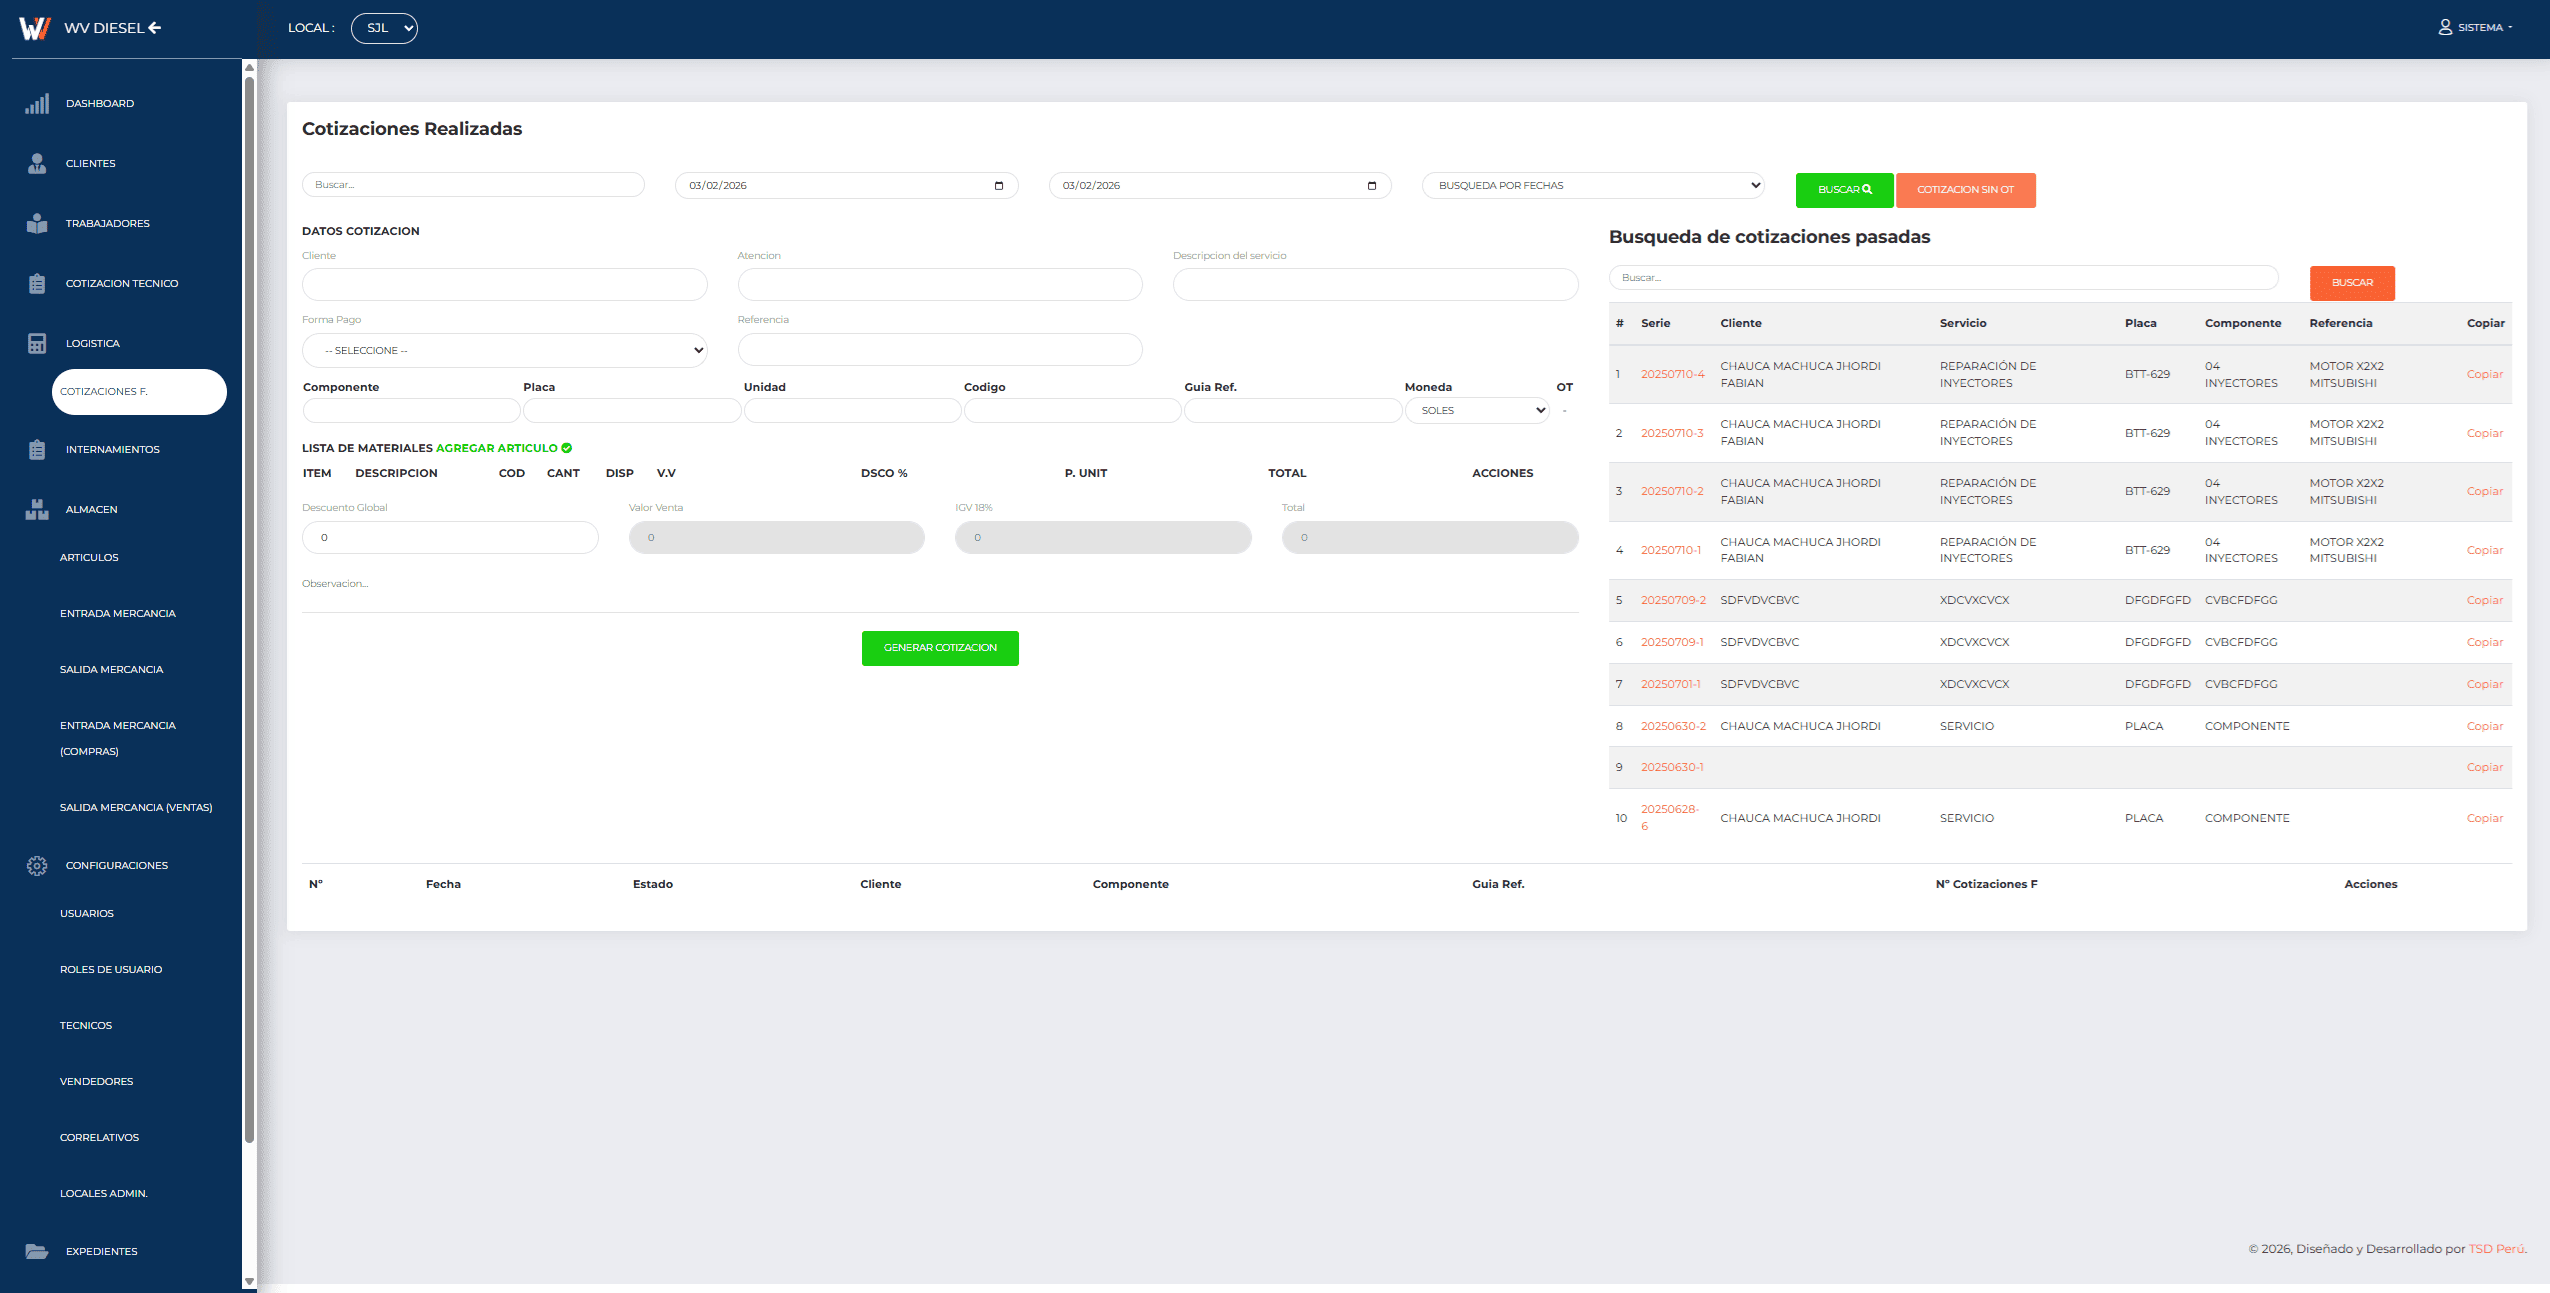Open the Moneda Soles dropdown

pos(1477,411)
